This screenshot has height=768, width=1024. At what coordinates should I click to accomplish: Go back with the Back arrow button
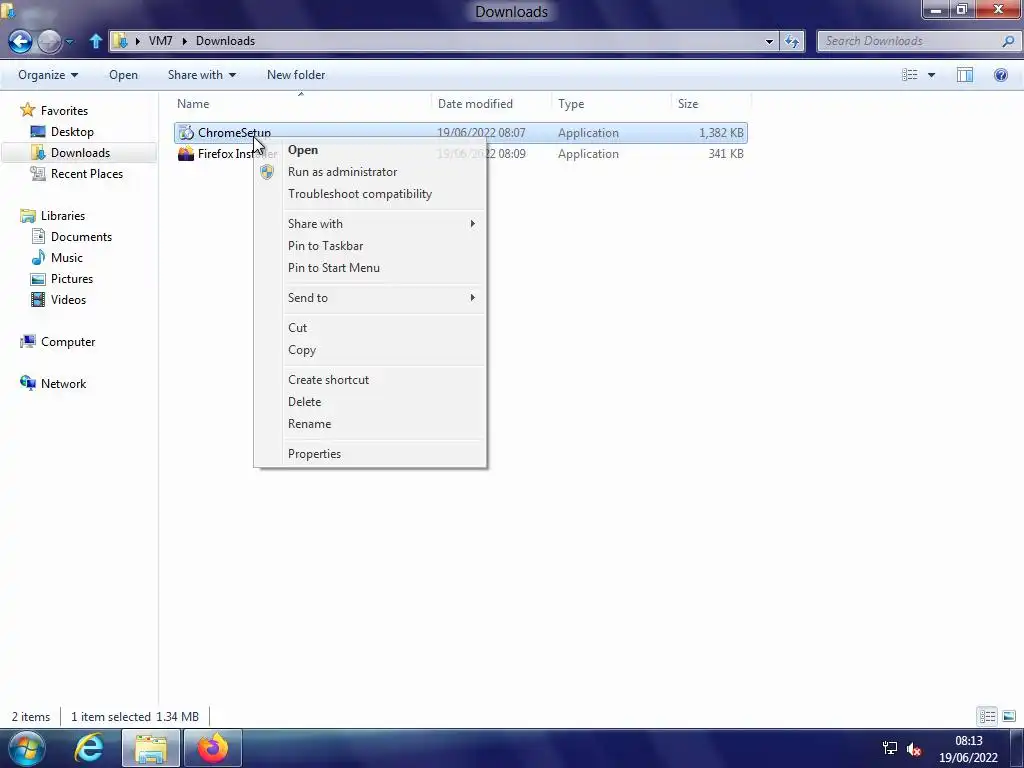point(20,41)
